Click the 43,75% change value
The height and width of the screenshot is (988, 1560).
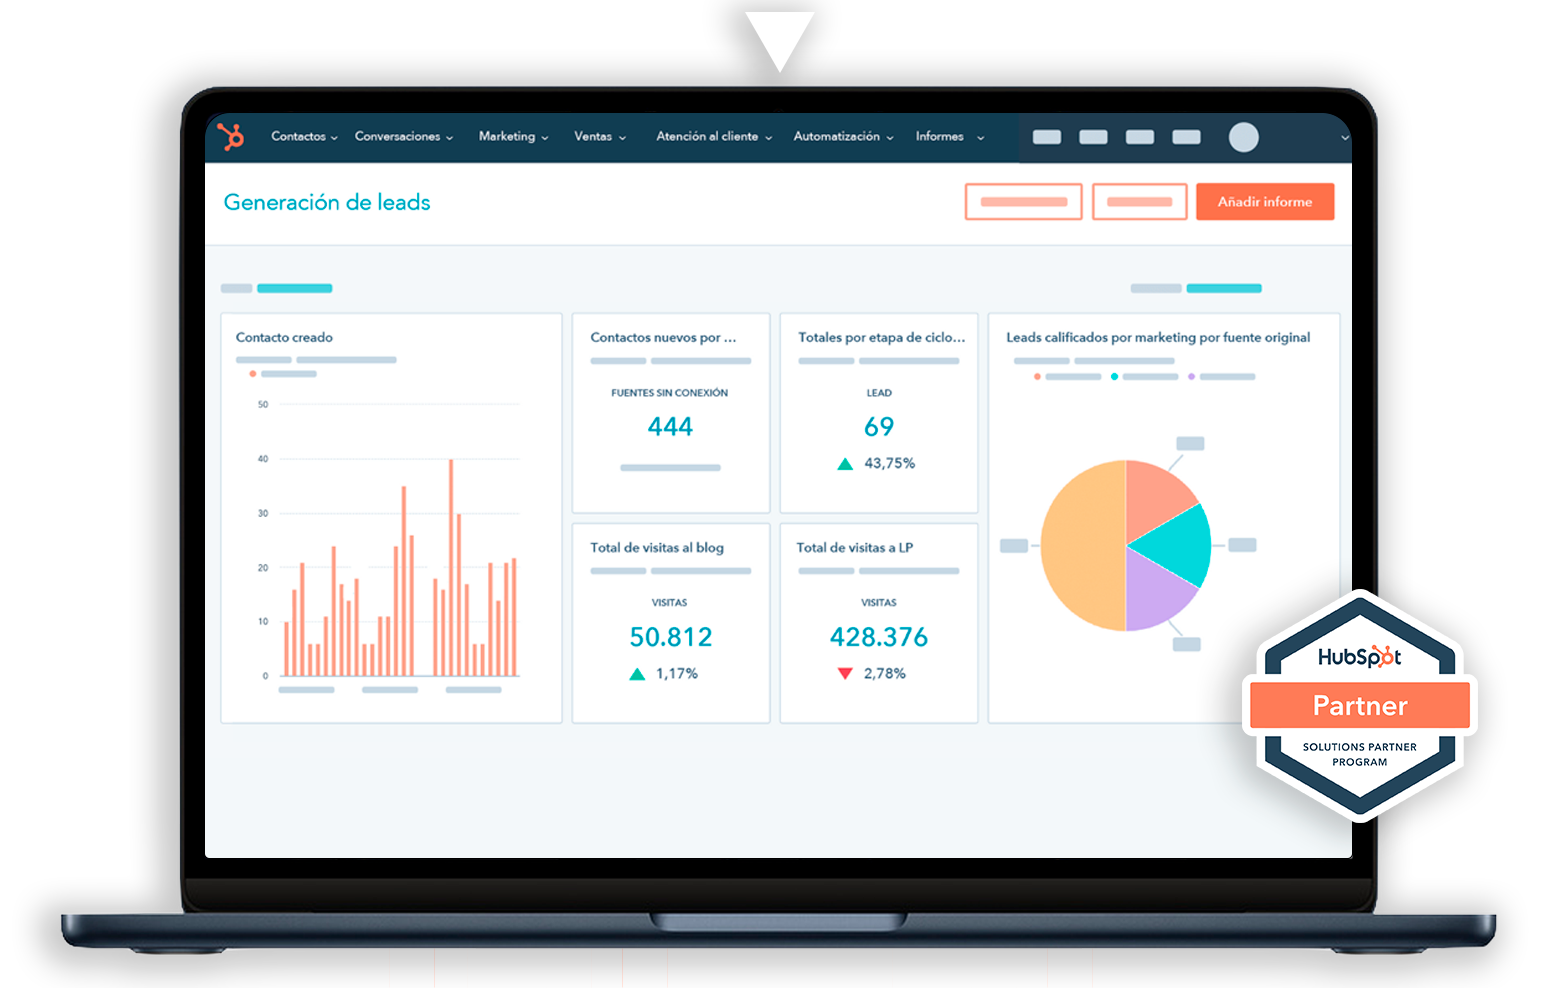(890, 463)
